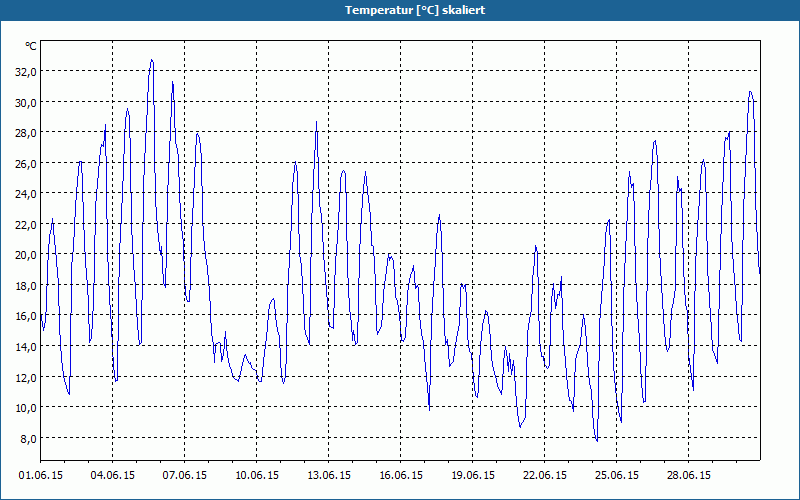Click the °C unit label
This screenshot has width=800, height=500.
pos(31,46)
